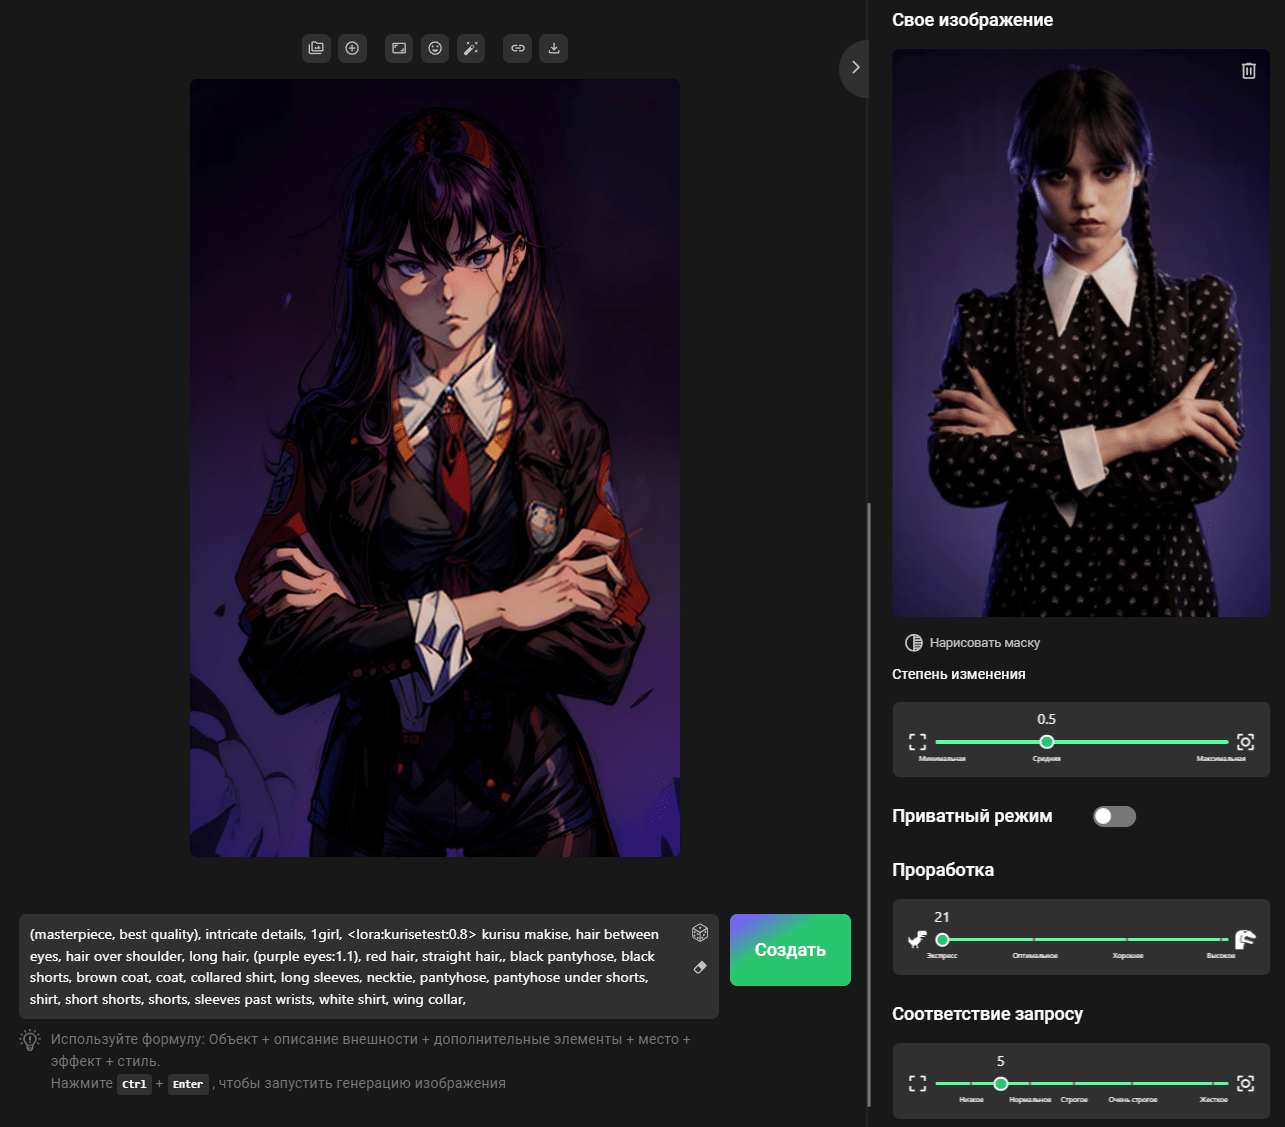Click the smiley face icon
Image resolution: width=1285 pixels, height=1127 pixels.
(435, 48)
